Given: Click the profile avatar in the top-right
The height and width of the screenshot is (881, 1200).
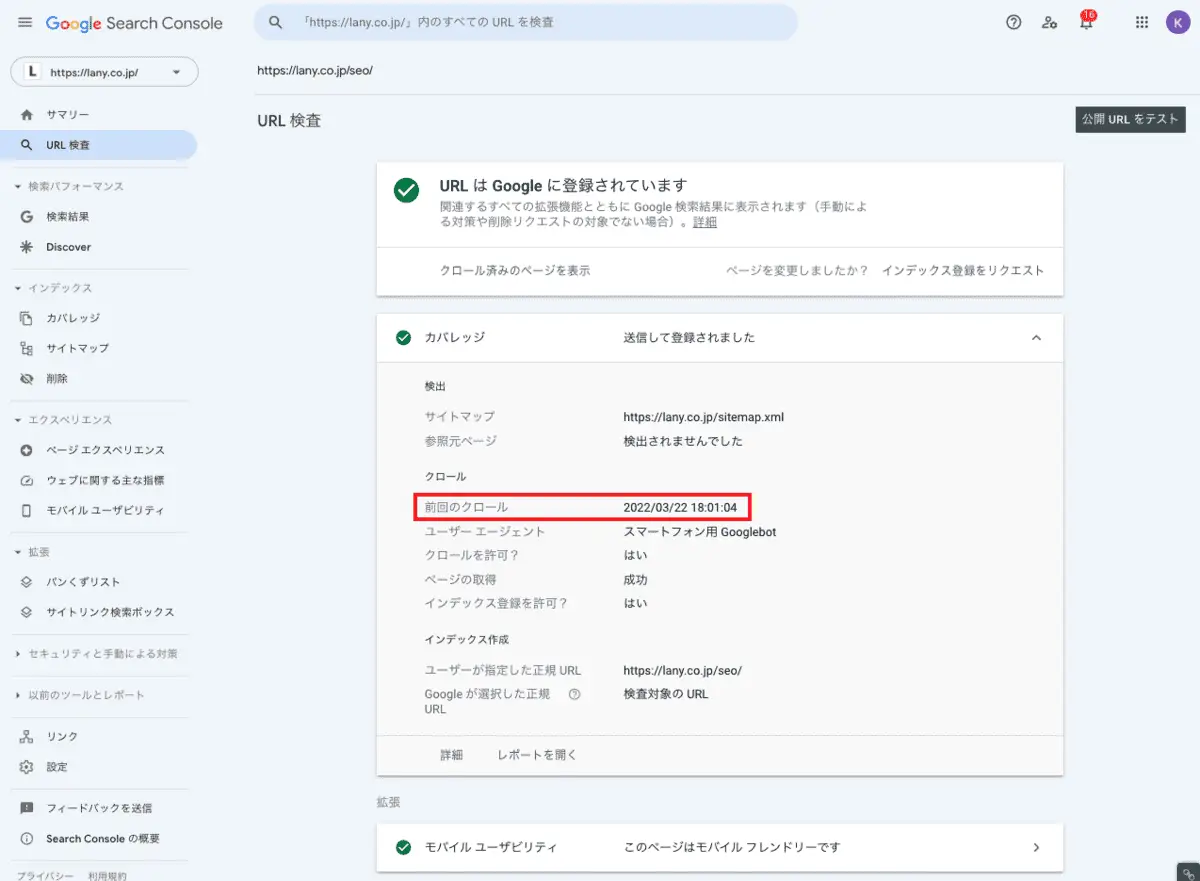Looking at the screenshot, I should (x=1178, y=22).
